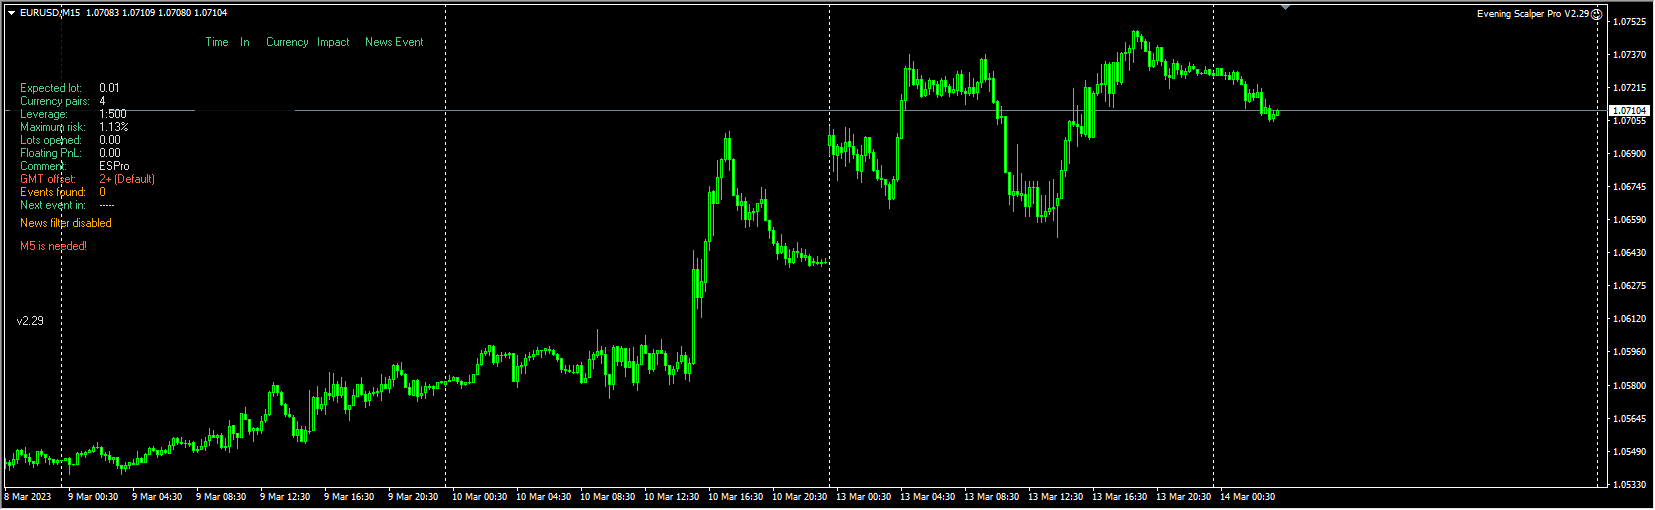Click the Currency pairs label
The height and width of the screenshot is (510, 1655).
pyautogui.click(x=55, y=101)
